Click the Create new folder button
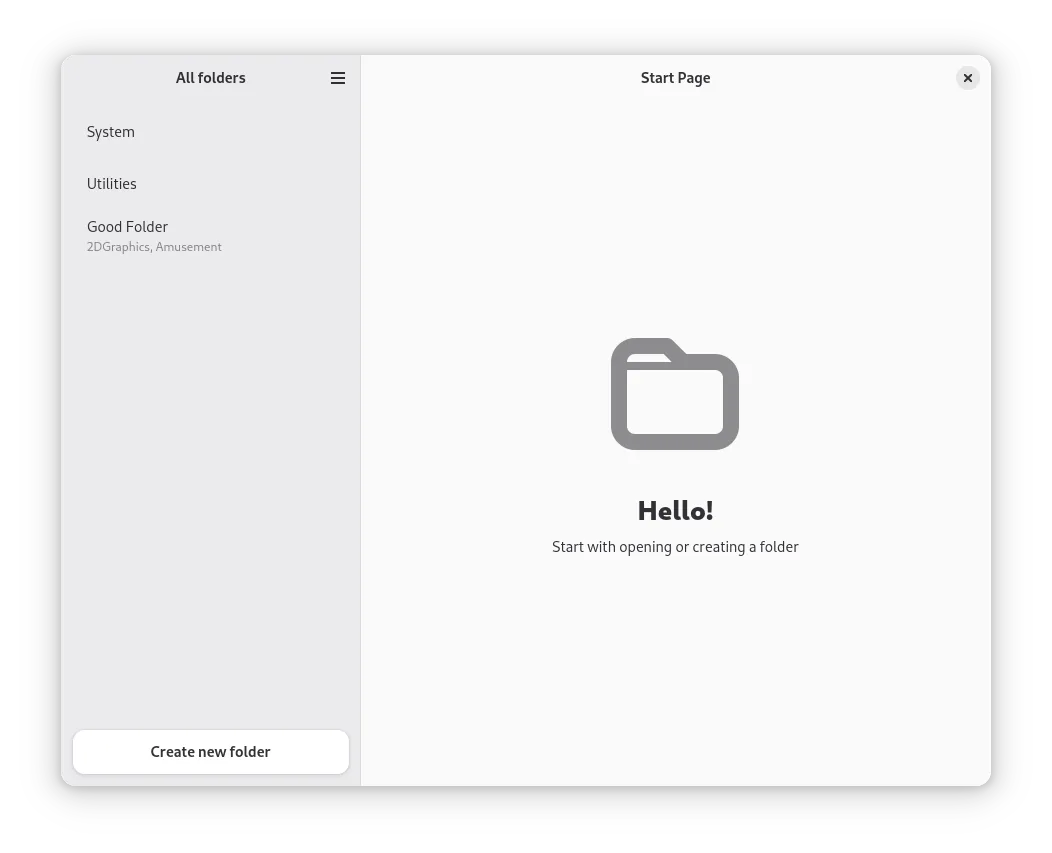This screenshot has height=853, width=1052. click(211, 752)
